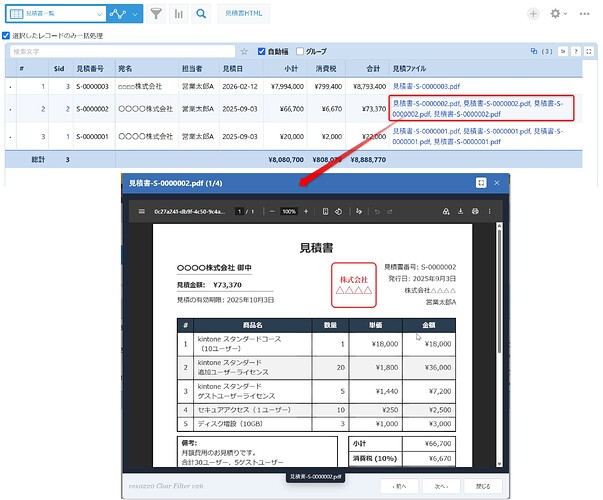Open the app settings gear menu

coord(558,14)
